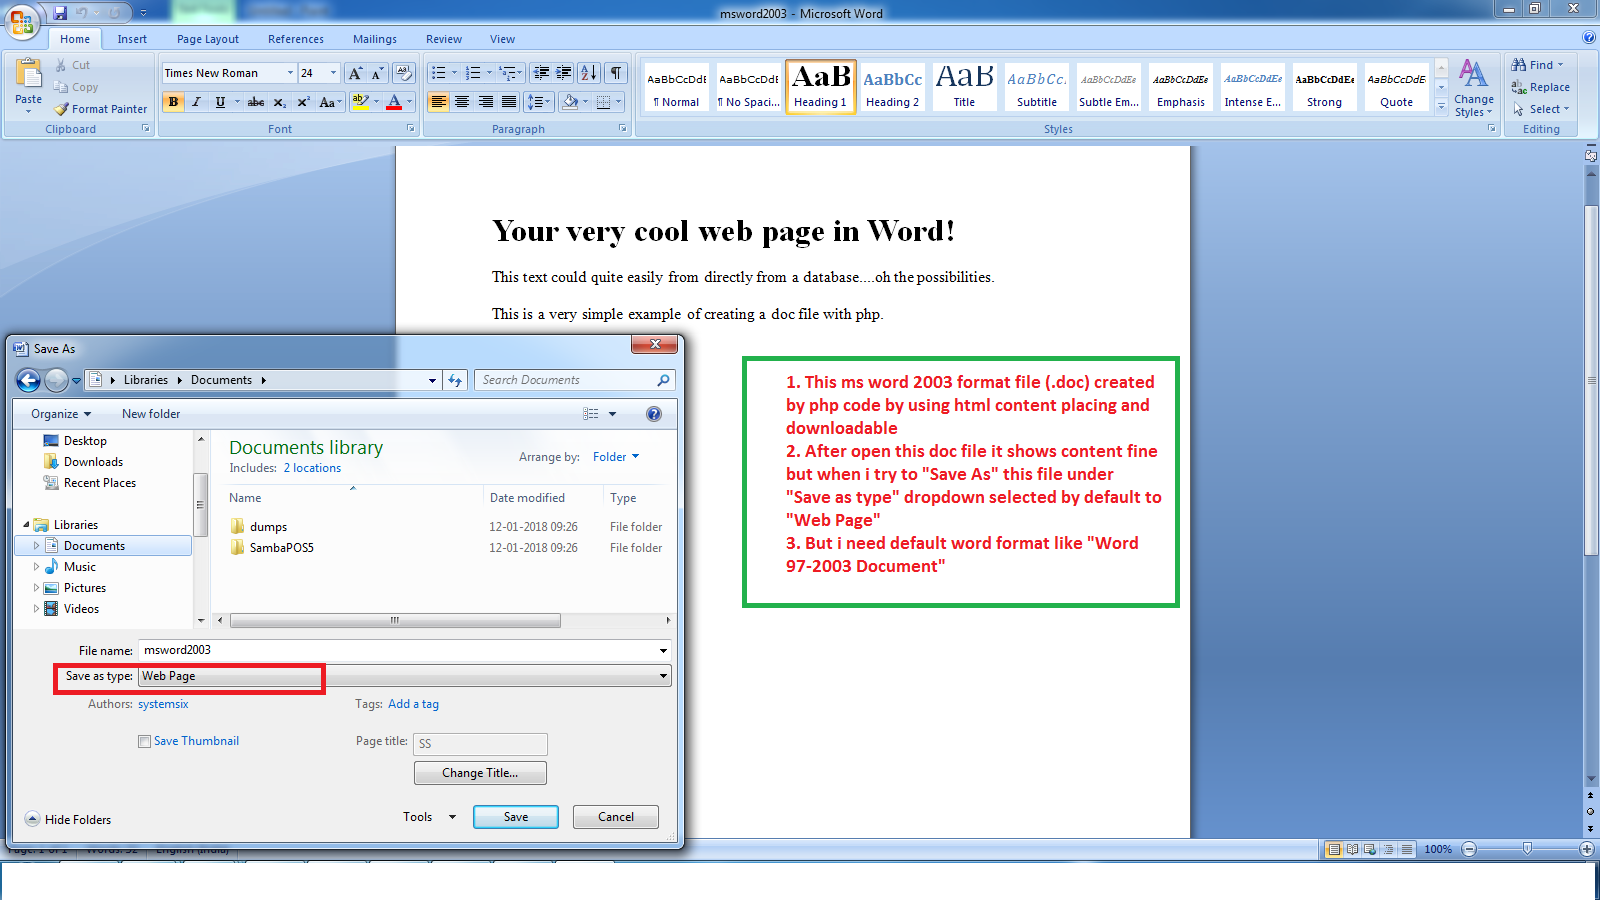
Task: Switch to the References tab
Action: (x=296, y=39)
